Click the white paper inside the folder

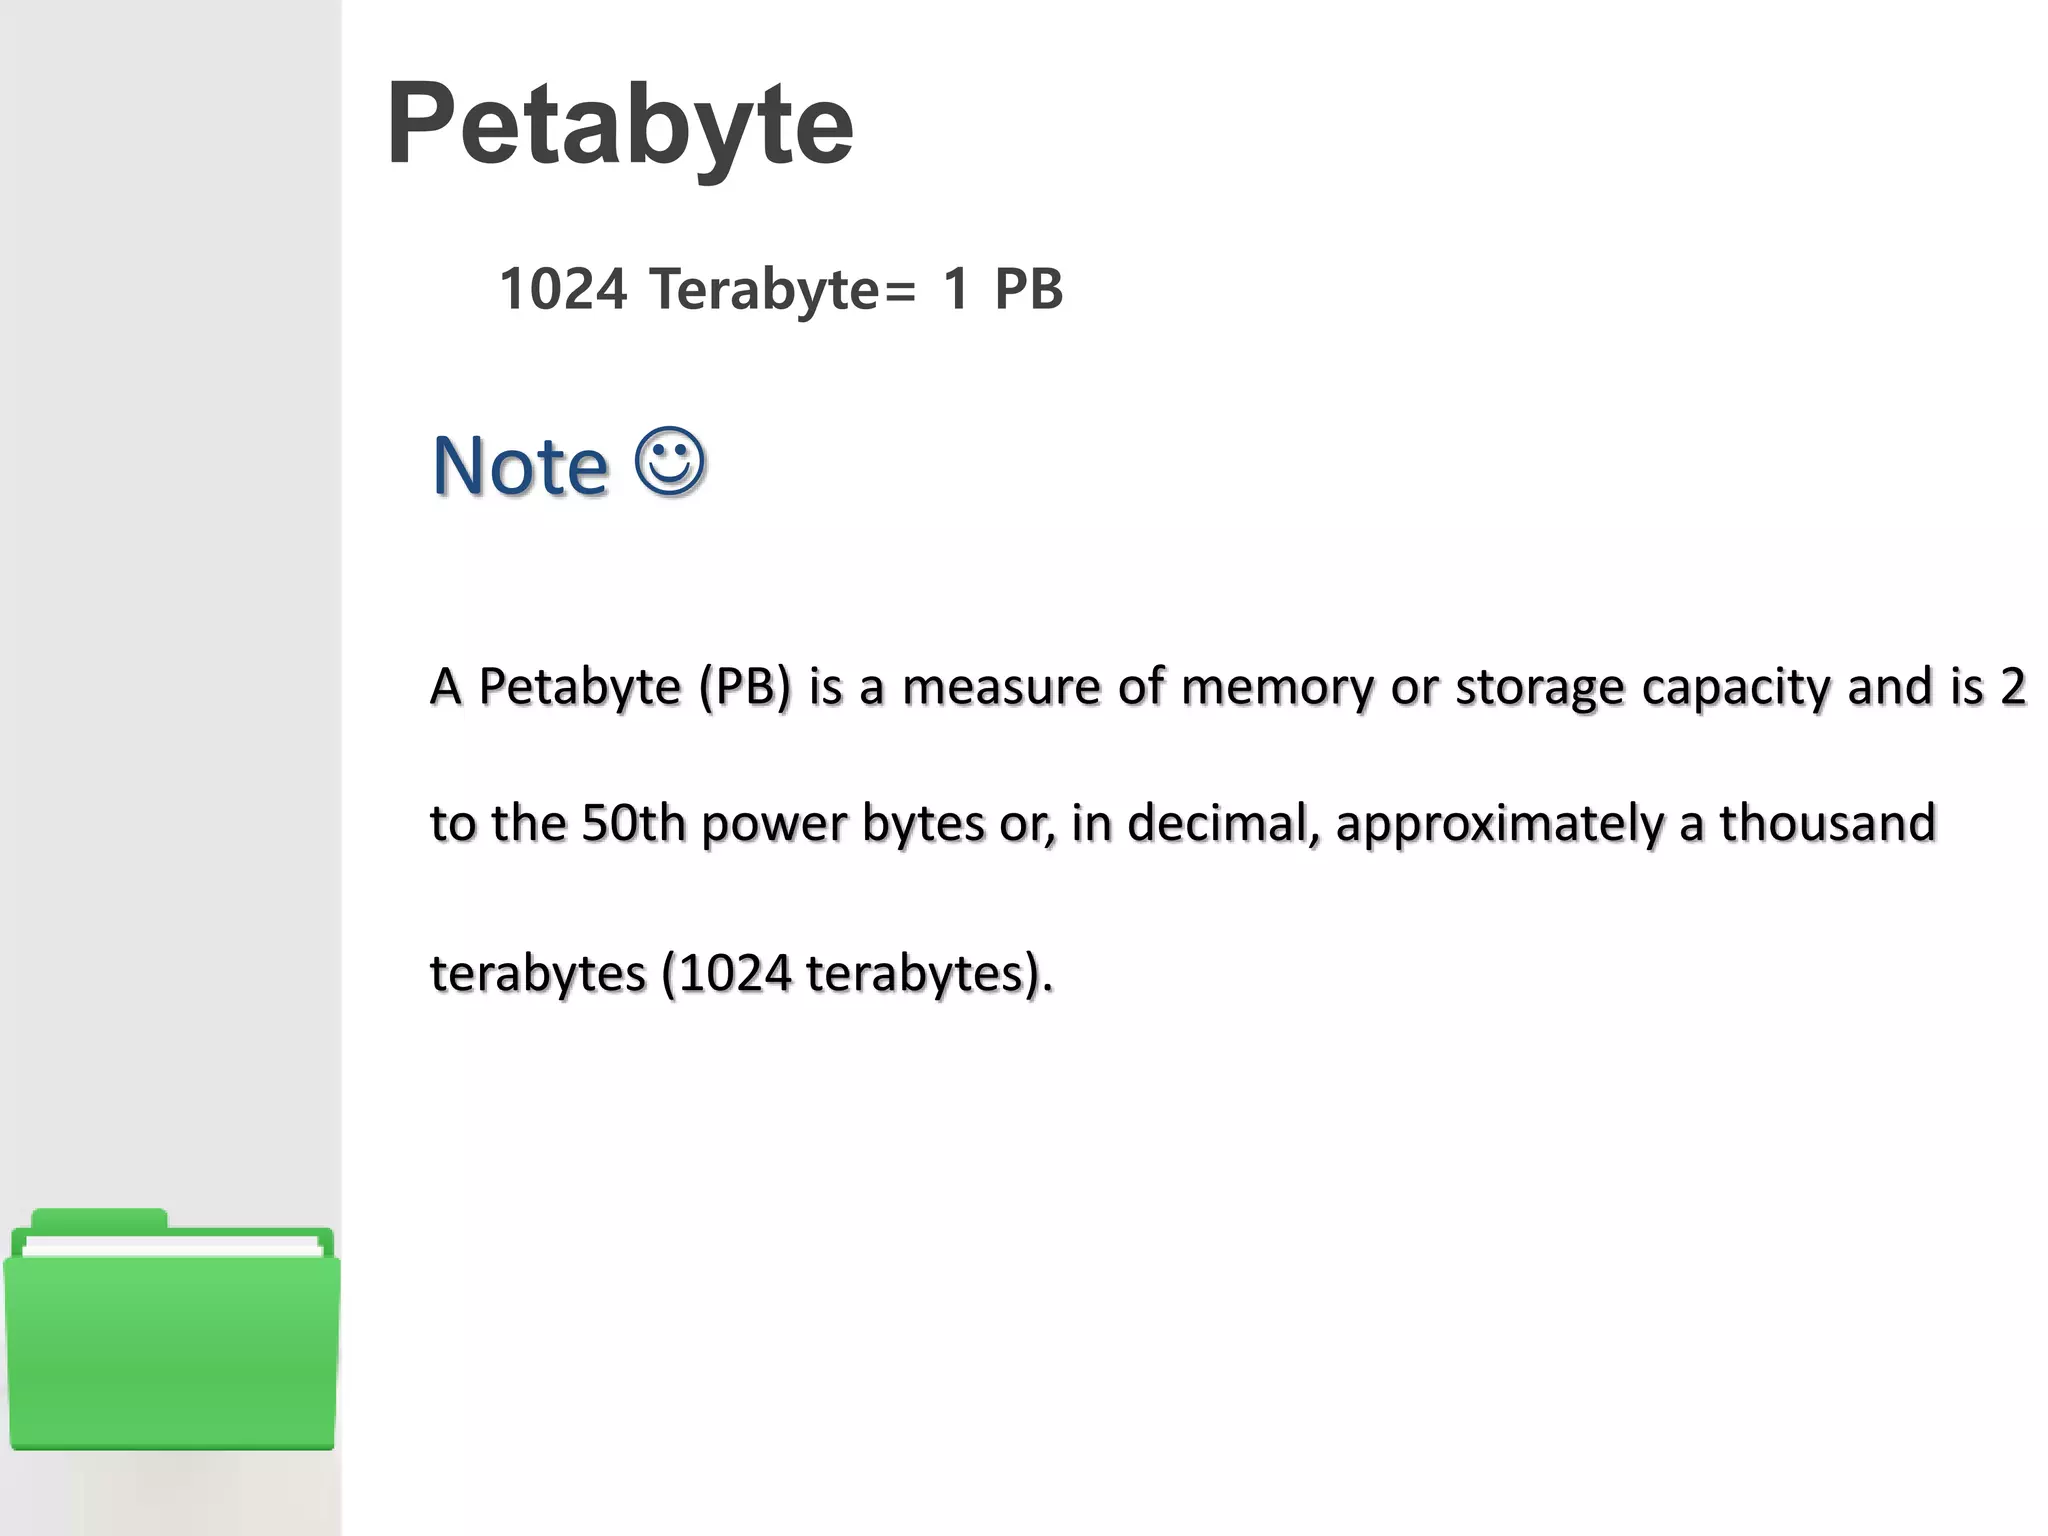pos(172,1247)
